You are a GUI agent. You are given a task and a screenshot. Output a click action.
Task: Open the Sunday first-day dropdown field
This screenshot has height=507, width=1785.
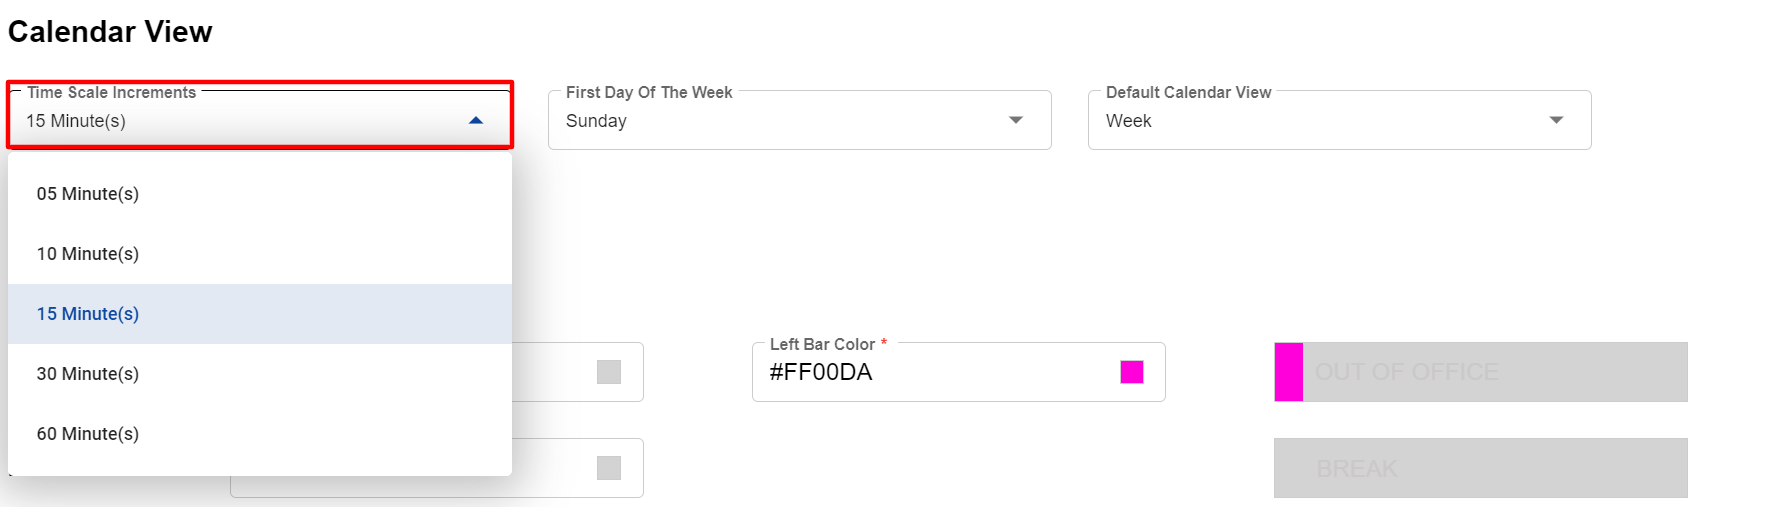pyautogui.click(x=780, y=121)
